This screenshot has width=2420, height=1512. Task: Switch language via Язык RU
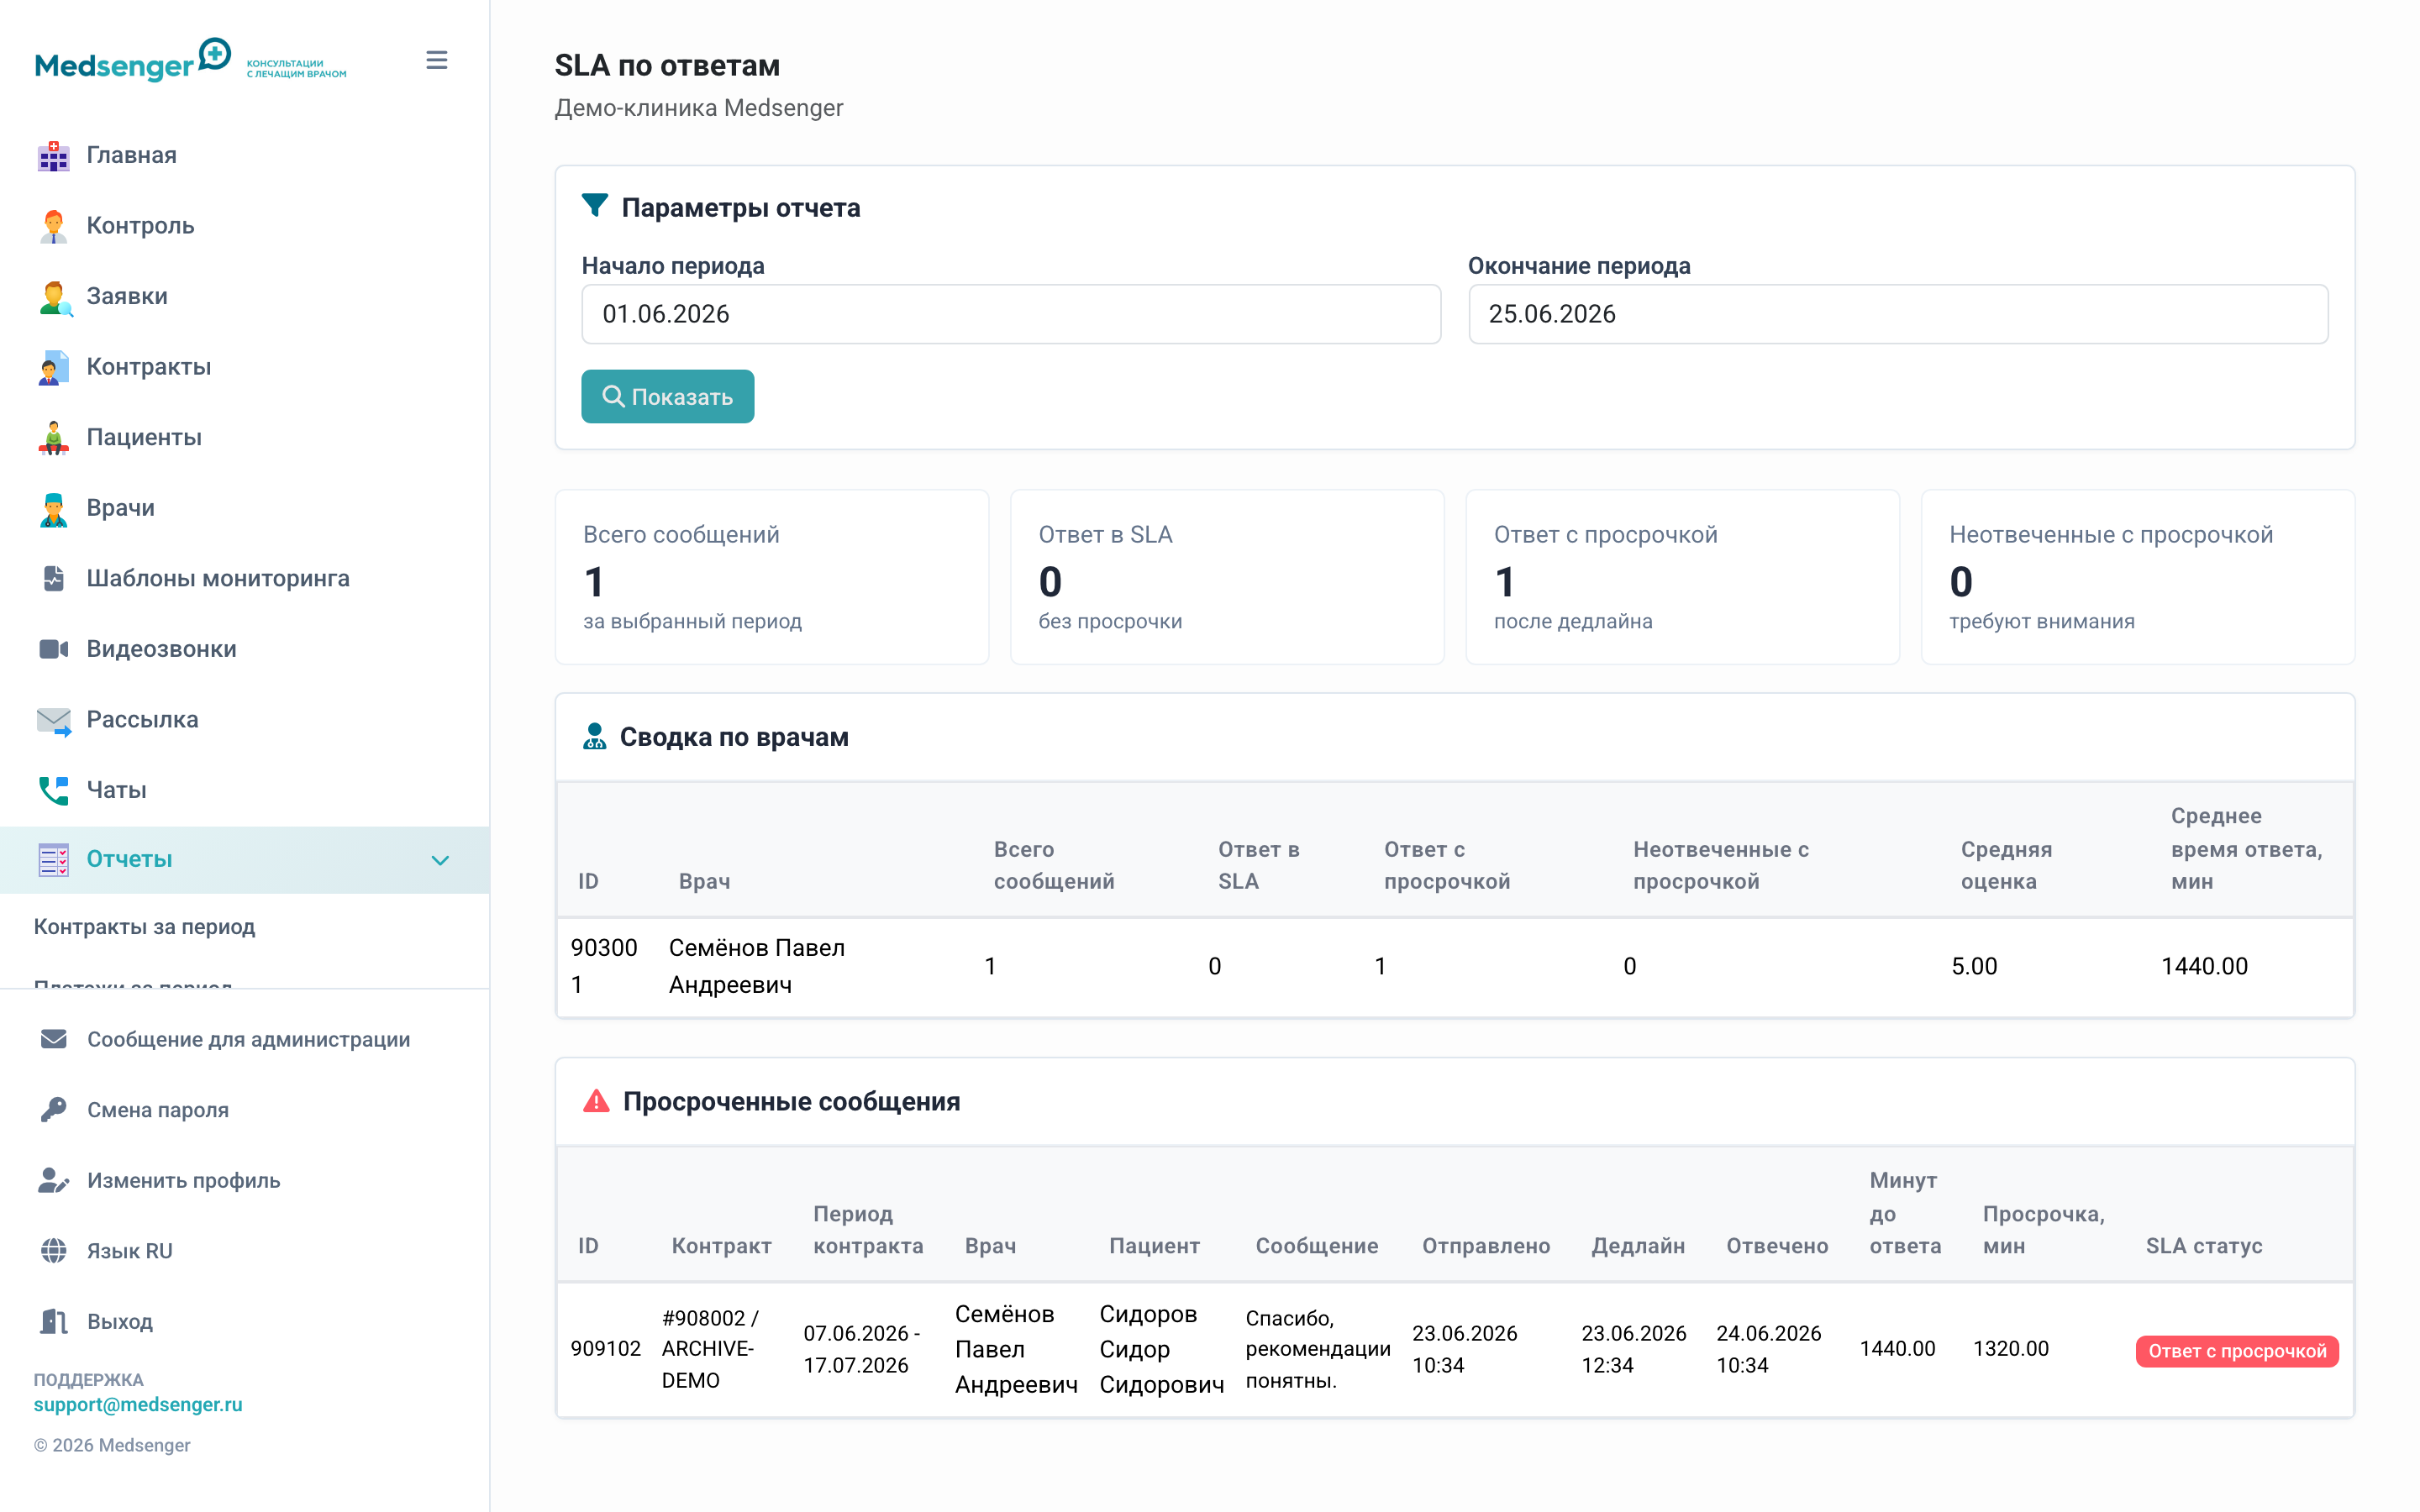pos(130,1251)
